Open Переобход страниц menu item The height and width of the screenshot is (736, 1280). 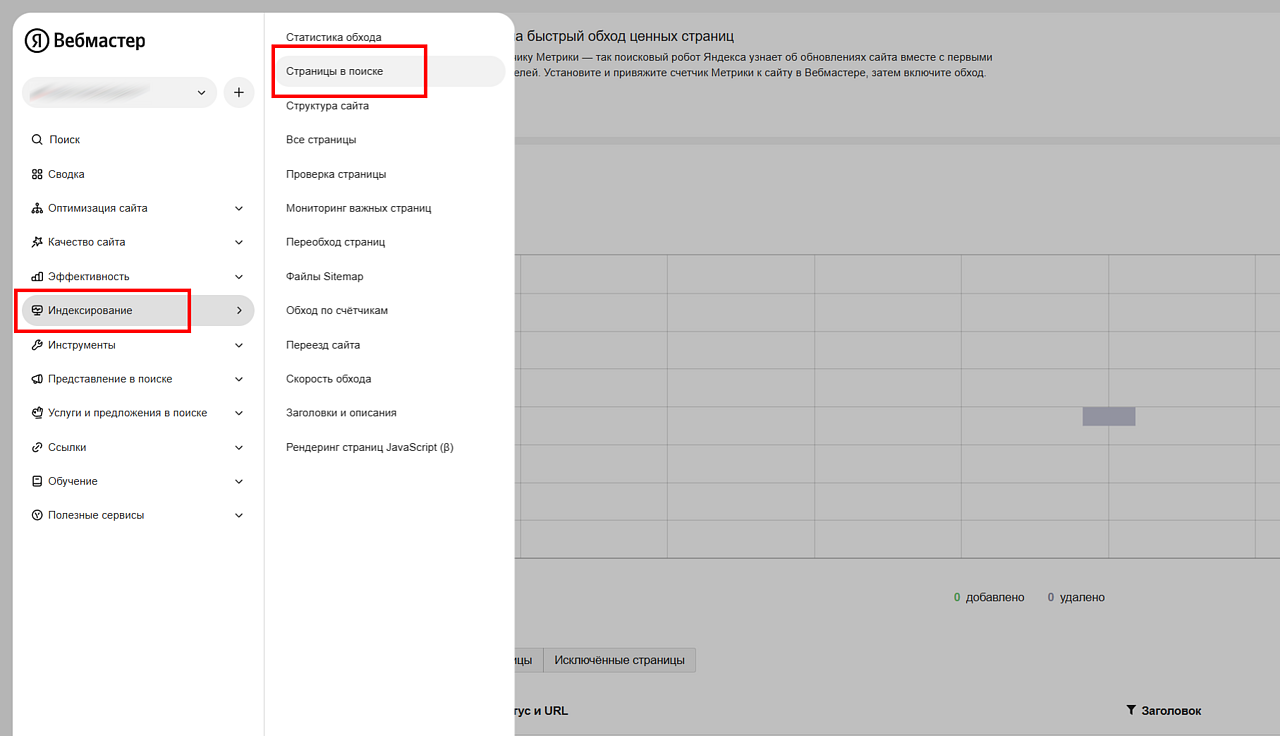click(x=335, y=242)
